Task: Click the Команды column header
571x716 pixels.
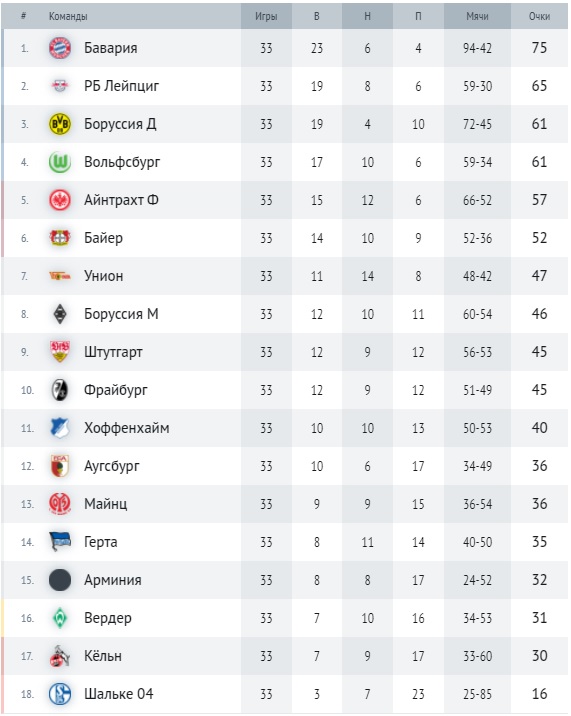Action: point(68,16)
